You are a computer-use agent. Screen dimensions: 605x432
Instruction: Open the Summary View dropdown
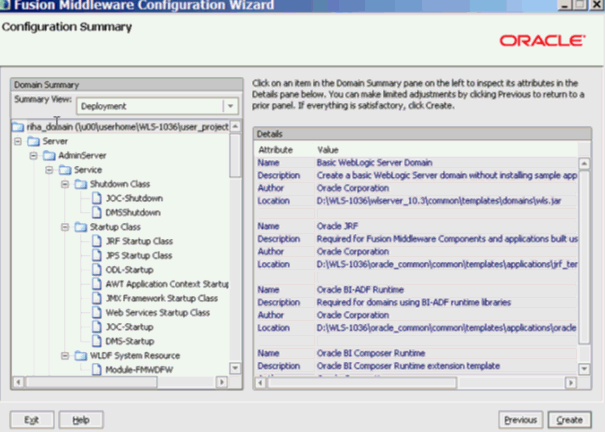point(231,106)
